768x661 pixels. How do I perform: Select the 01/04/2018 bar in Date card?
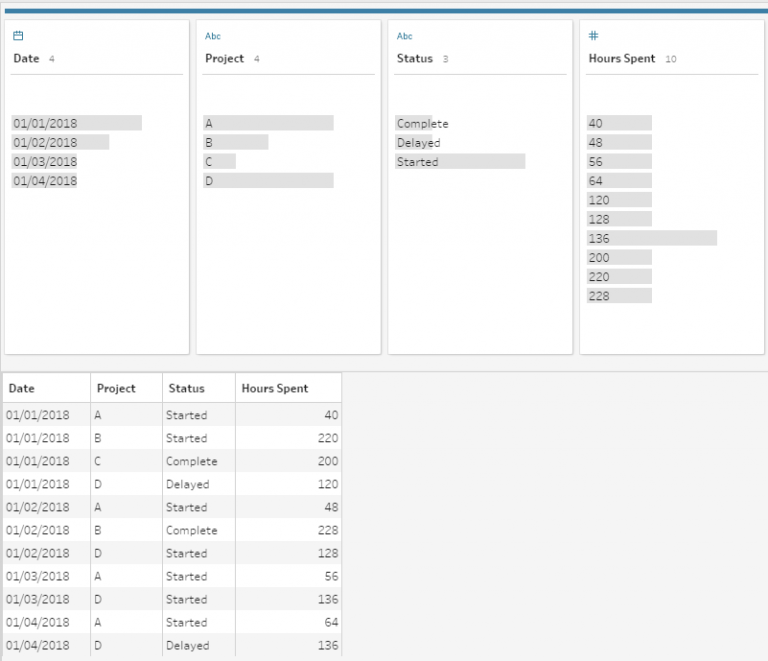45,181
